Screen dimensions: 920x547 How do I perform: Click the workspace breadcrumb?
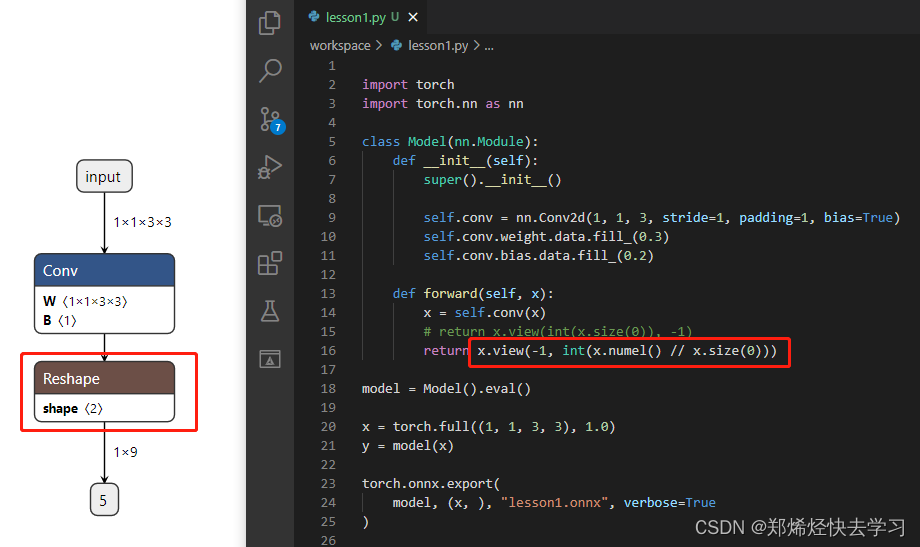point(340,46)
